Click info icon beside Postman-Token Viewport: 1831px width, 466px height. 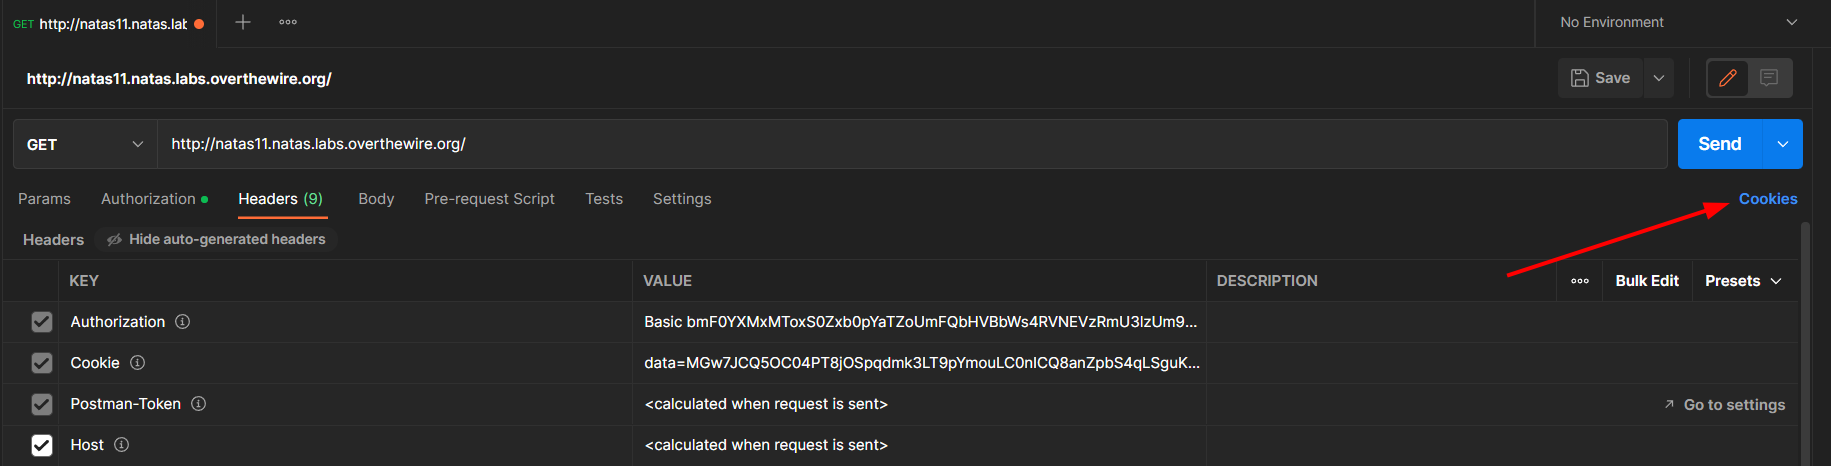198,404
